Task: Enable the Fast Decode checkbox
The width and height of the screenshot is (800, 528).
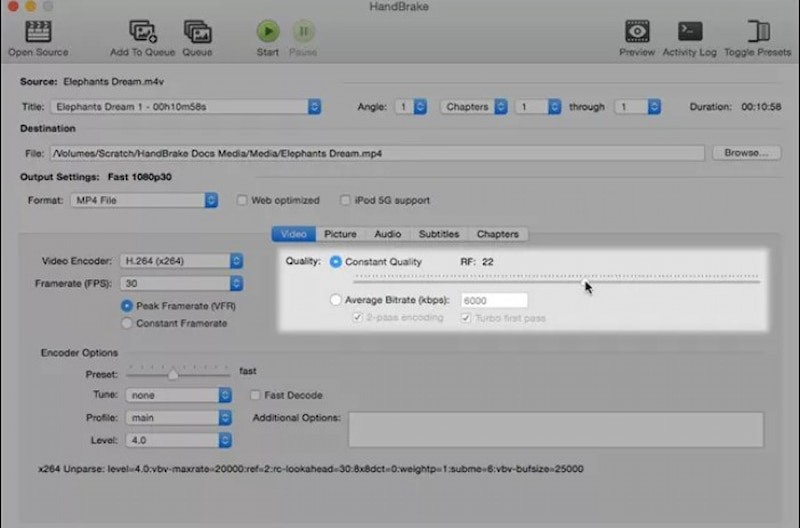Action: pyautogui.click(x=255, y=395)
